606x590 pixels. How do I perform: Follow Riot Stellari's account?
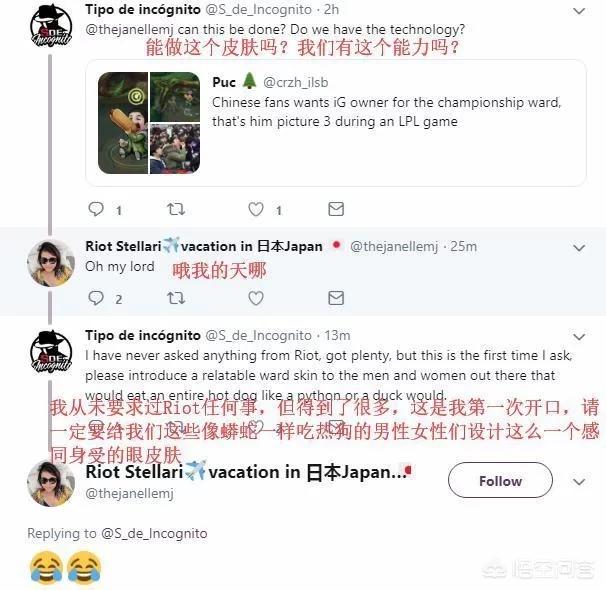click(500, 480)
